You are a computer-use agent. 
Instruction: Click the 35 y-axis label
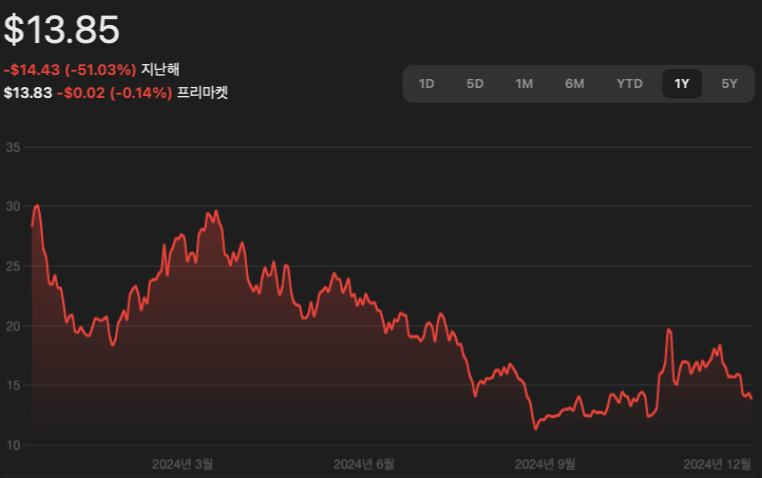13,147
